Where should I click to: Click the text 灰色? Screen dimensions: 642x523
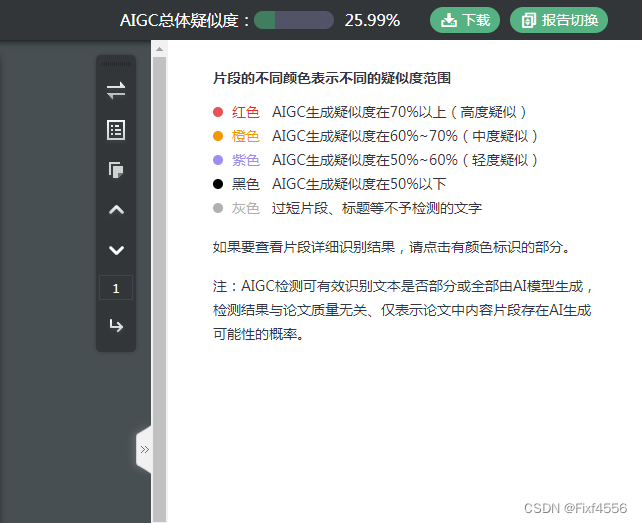tap(246, 208)
